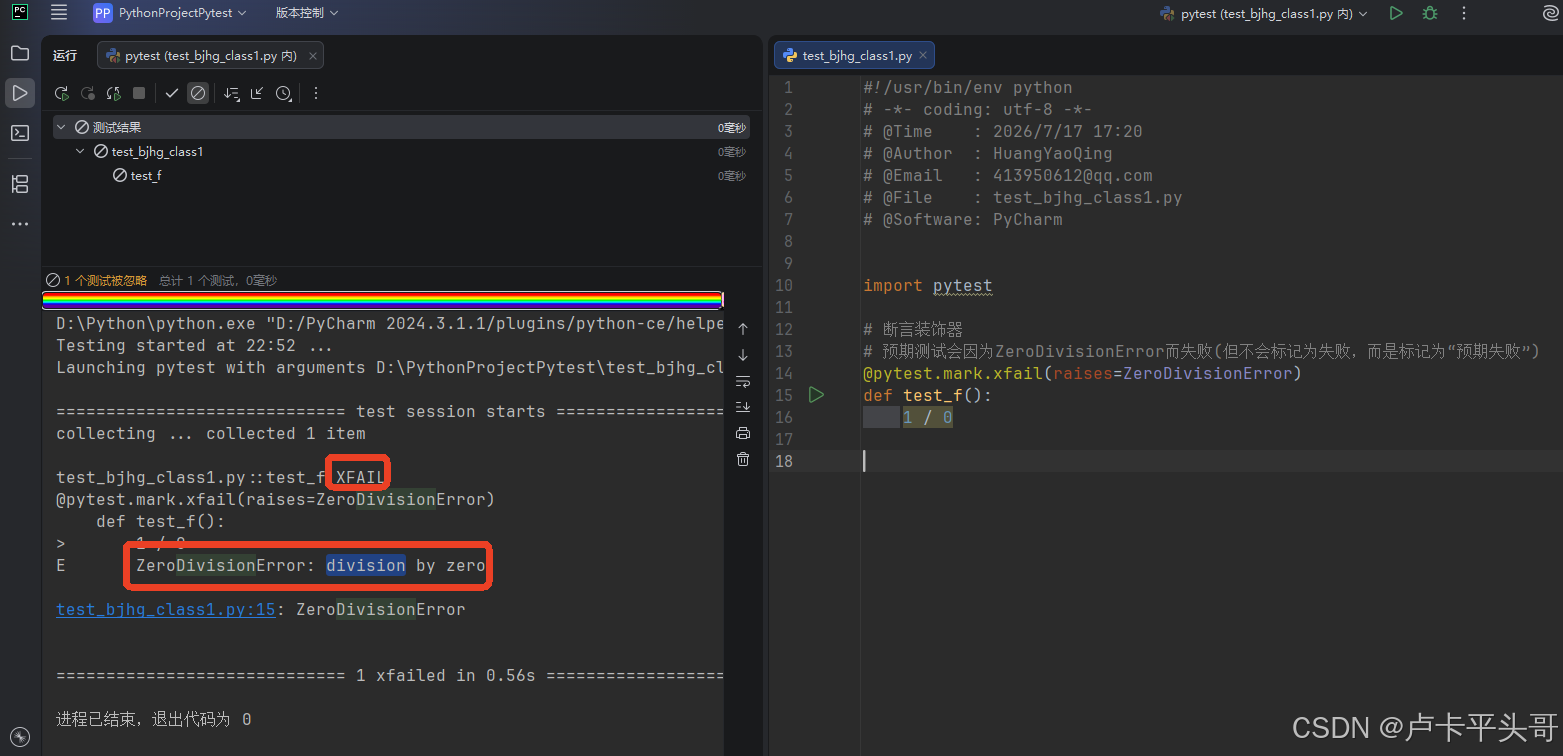Open the Terminal tool window
Image resolution: width=1563 pixels, height=756 pixels.
pos(19,133)
